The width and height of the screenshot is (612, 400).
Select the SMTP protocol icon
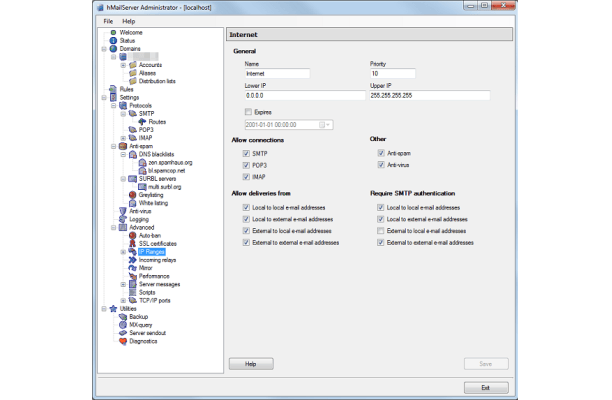[133, 114]
